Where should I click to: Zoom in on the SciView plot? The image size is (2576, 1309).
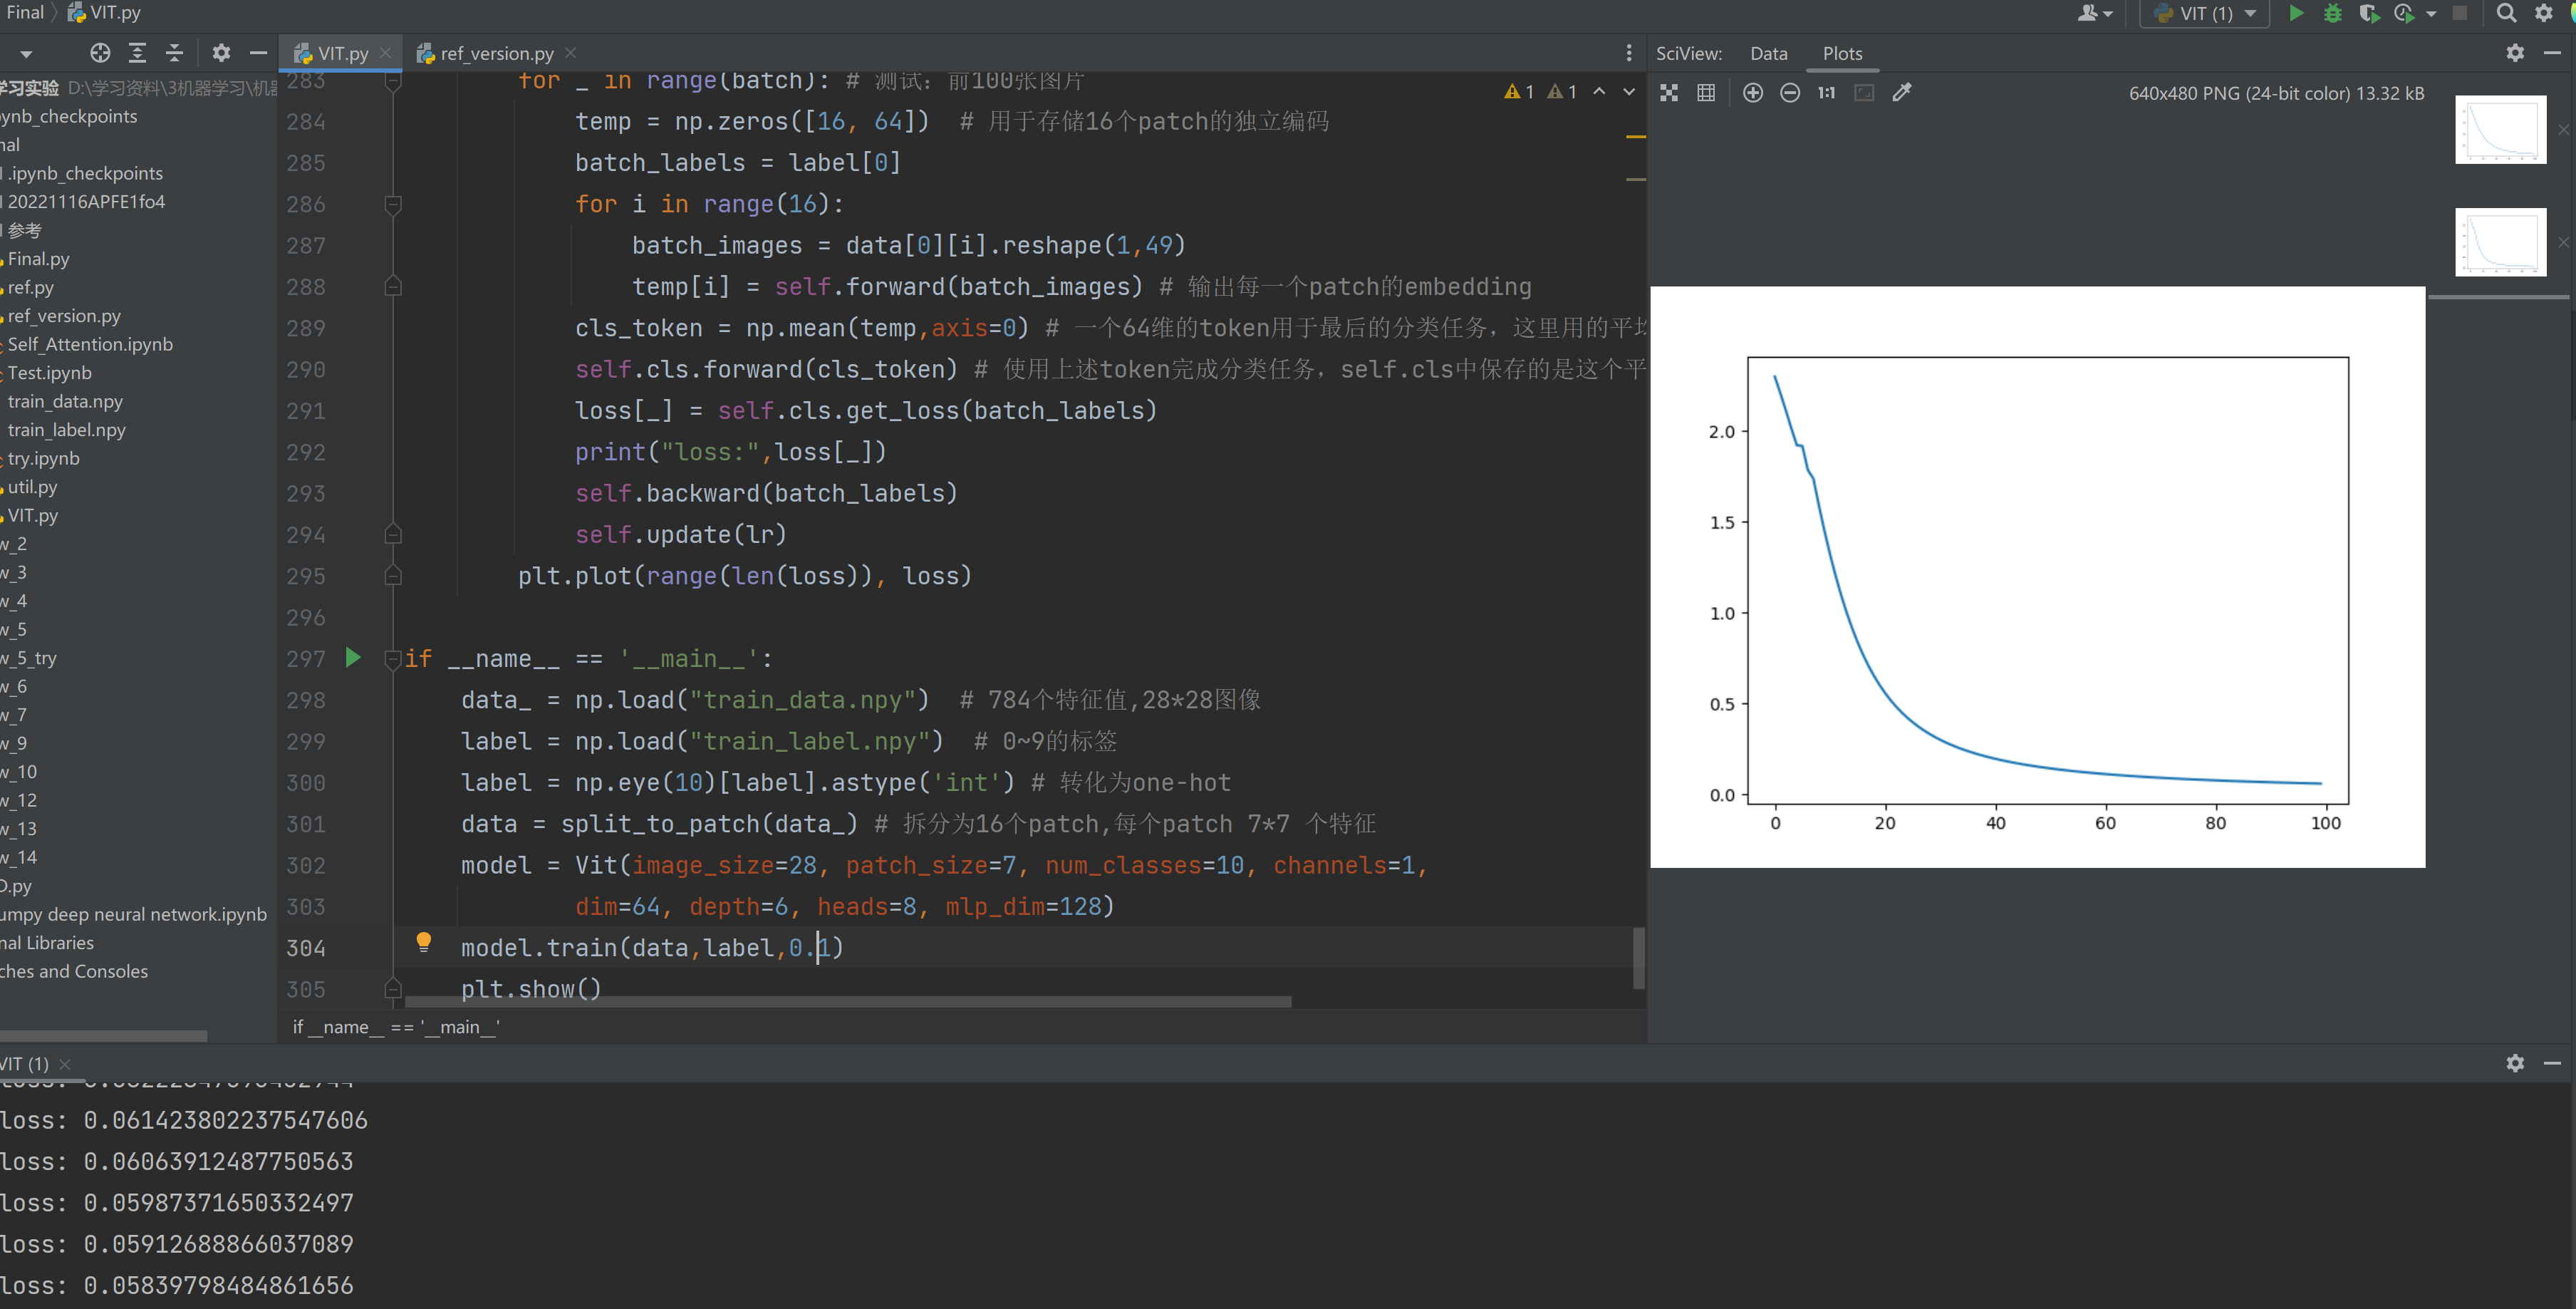[x=1752, y=93]
